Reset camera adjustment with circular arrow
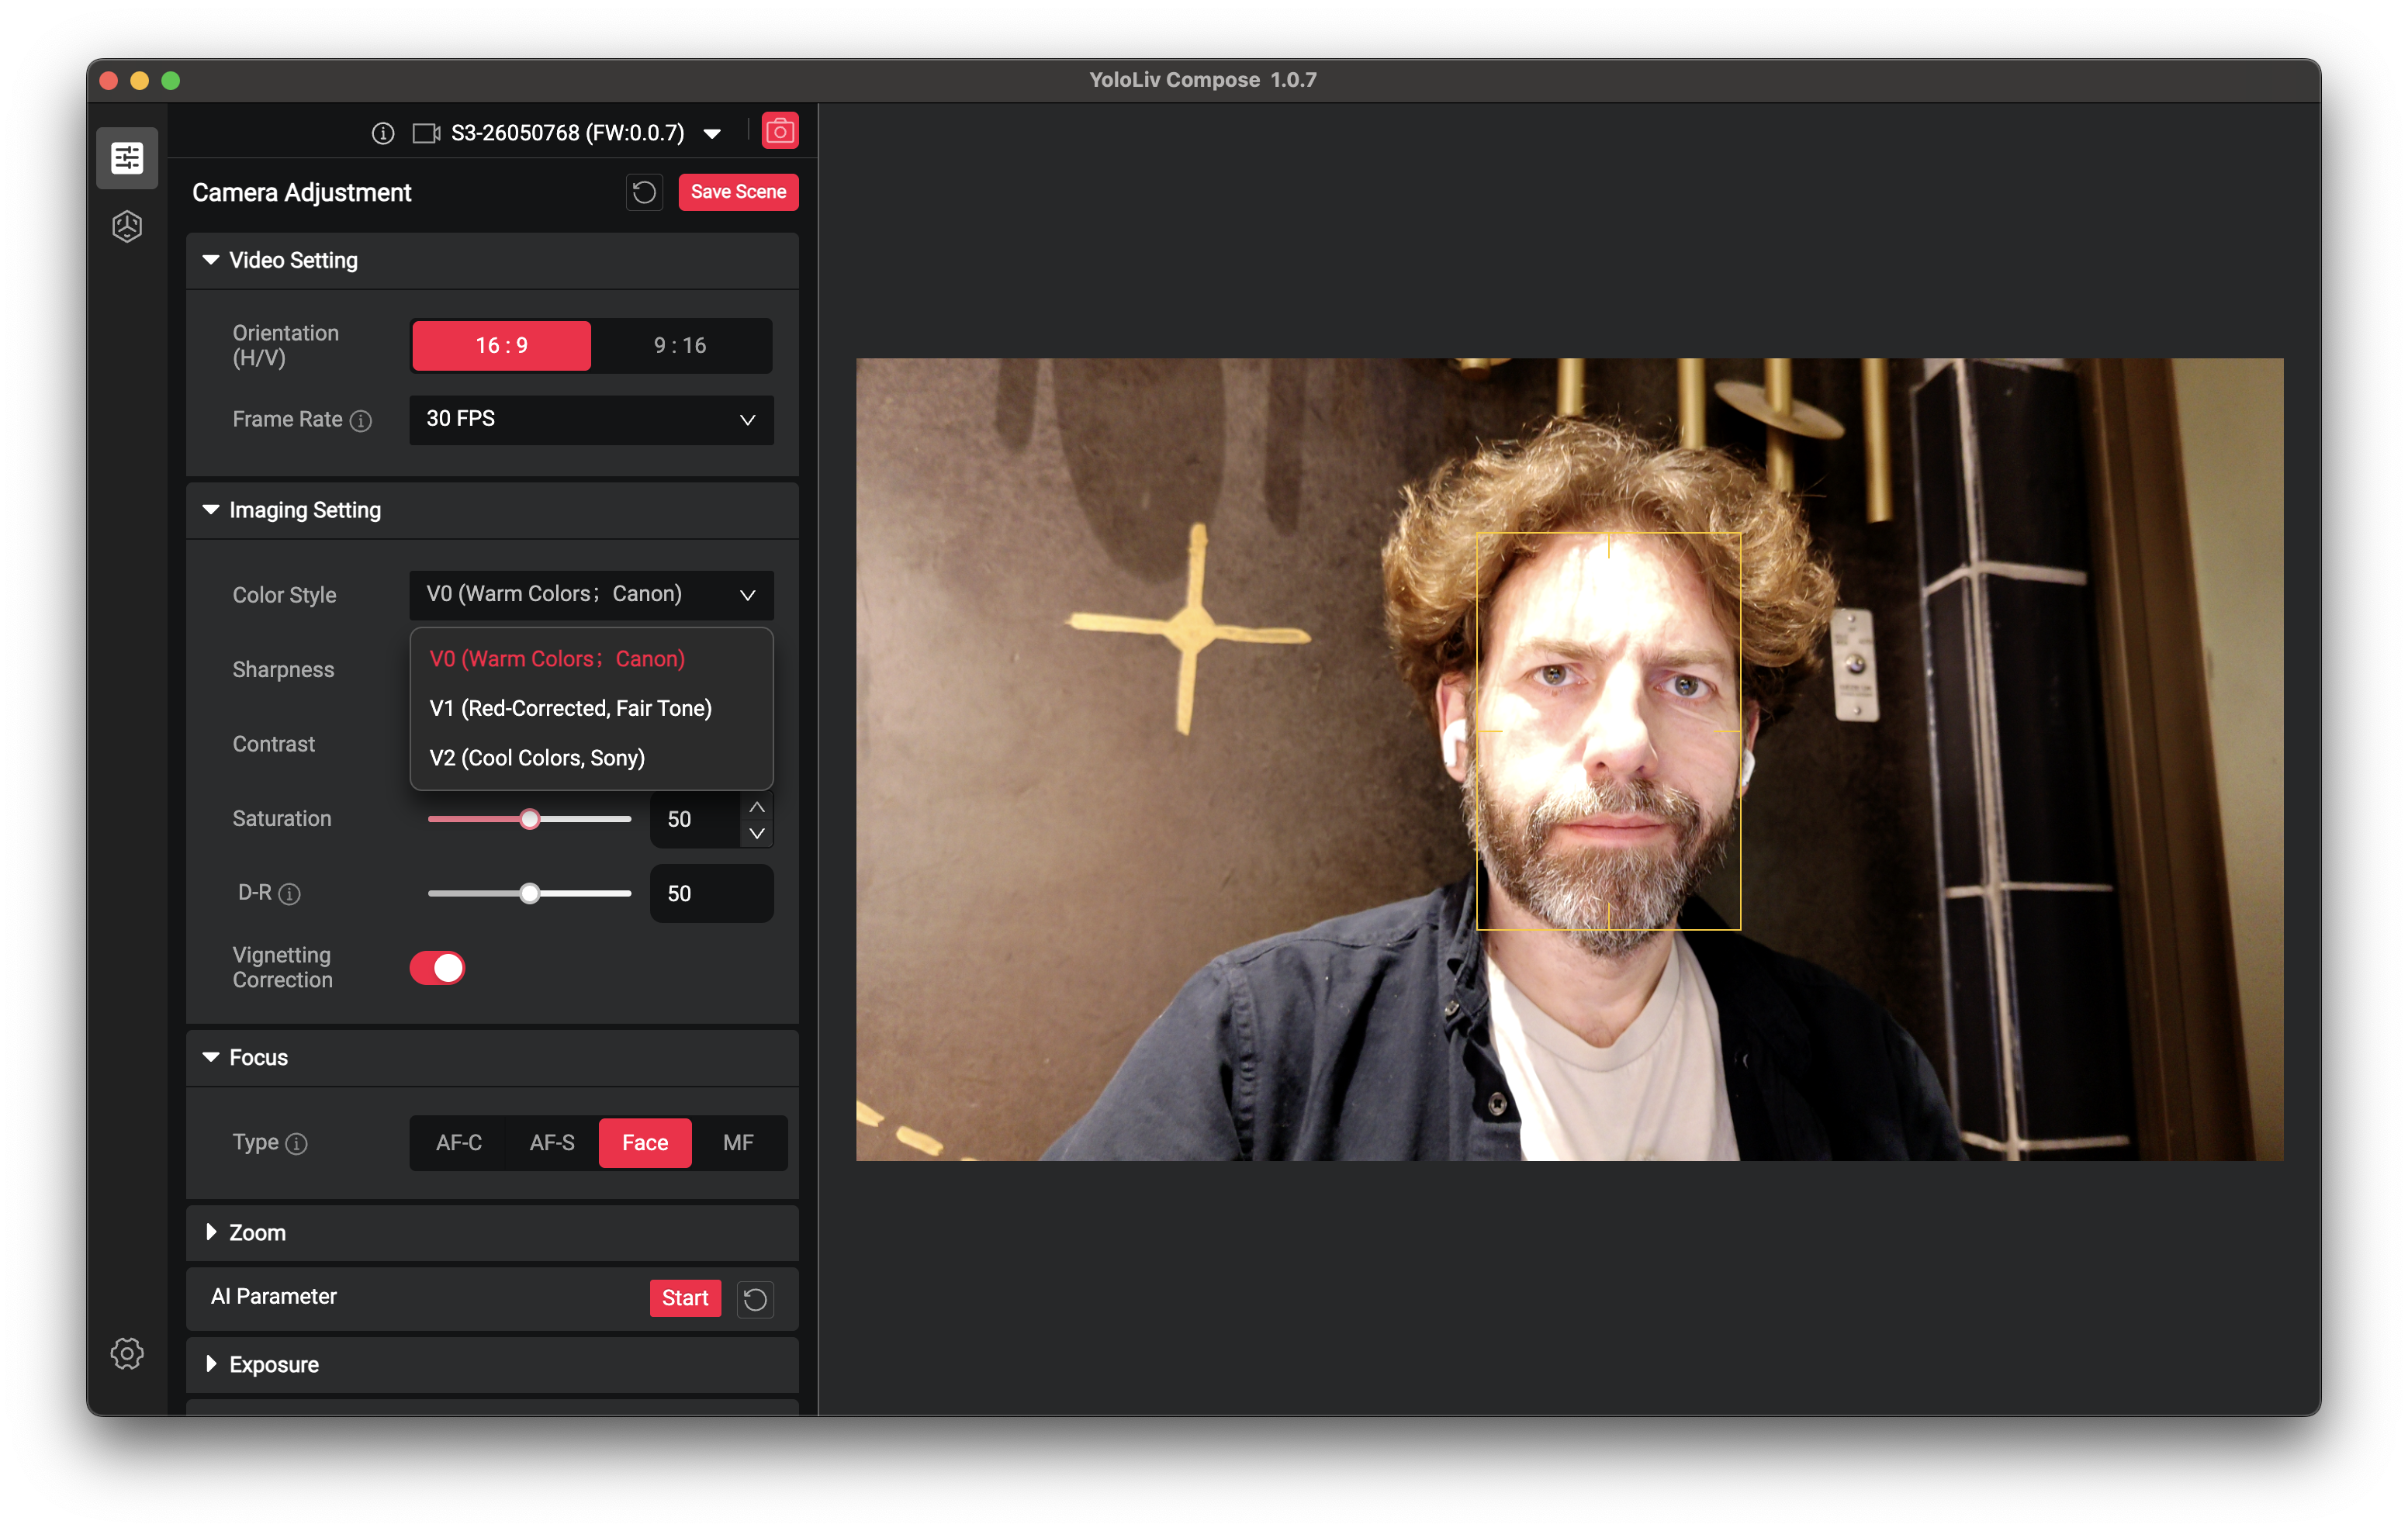Viewport: 2408px width, 1531px height. 644,192
